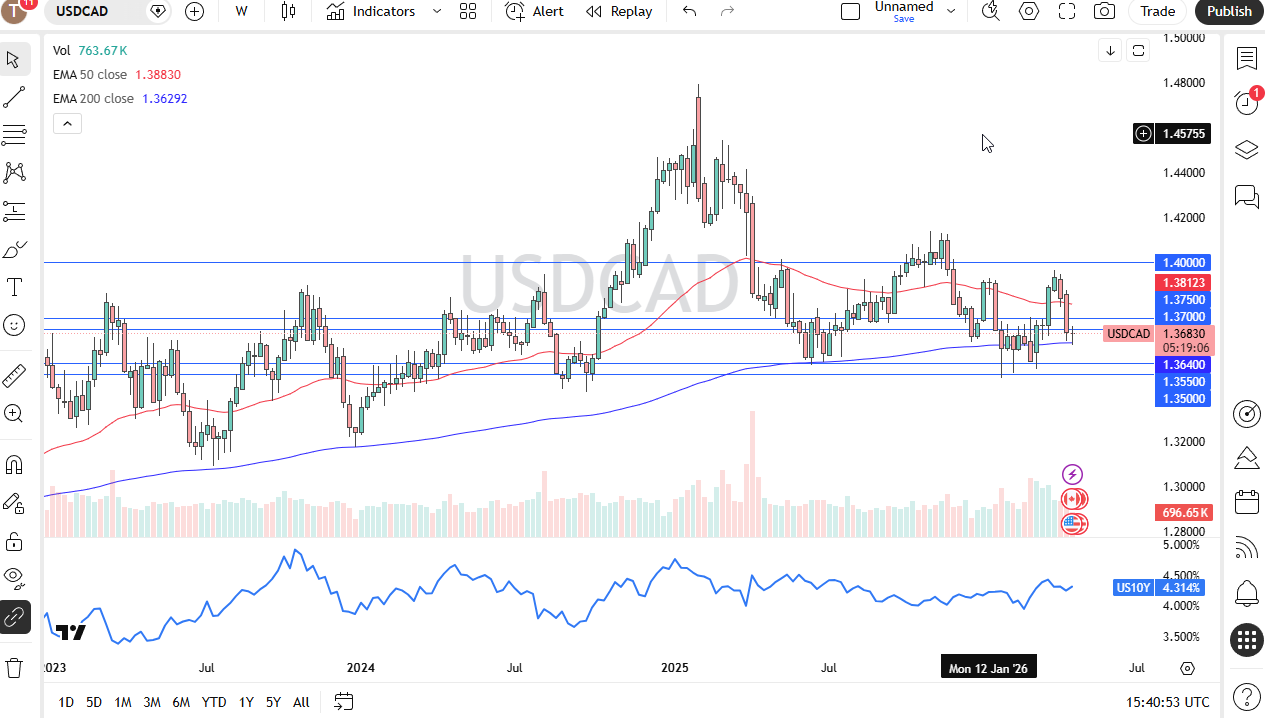Viewport: 1265px width, 718px height.
Task: Select the YTD range tab
Action: 213,702
